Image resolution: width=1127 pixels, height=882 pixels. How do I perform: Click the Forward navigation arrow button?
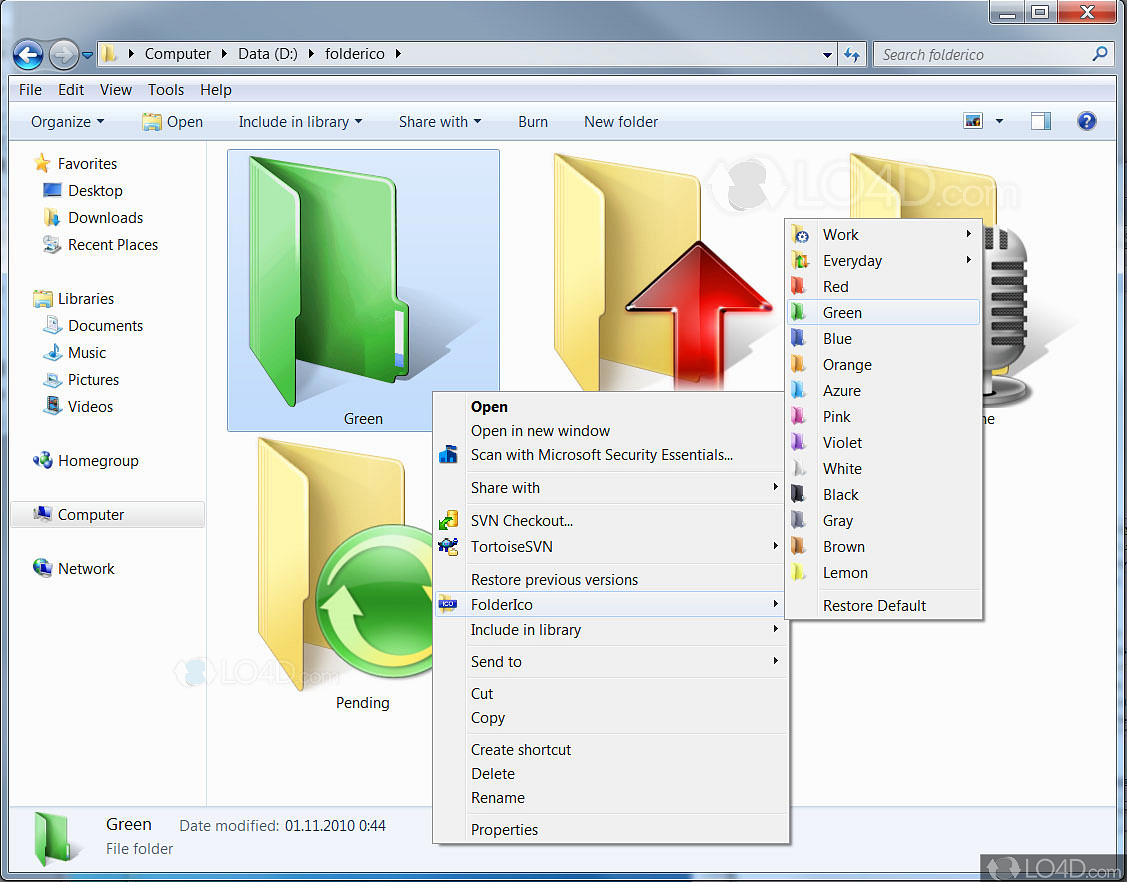pos(63,55)
